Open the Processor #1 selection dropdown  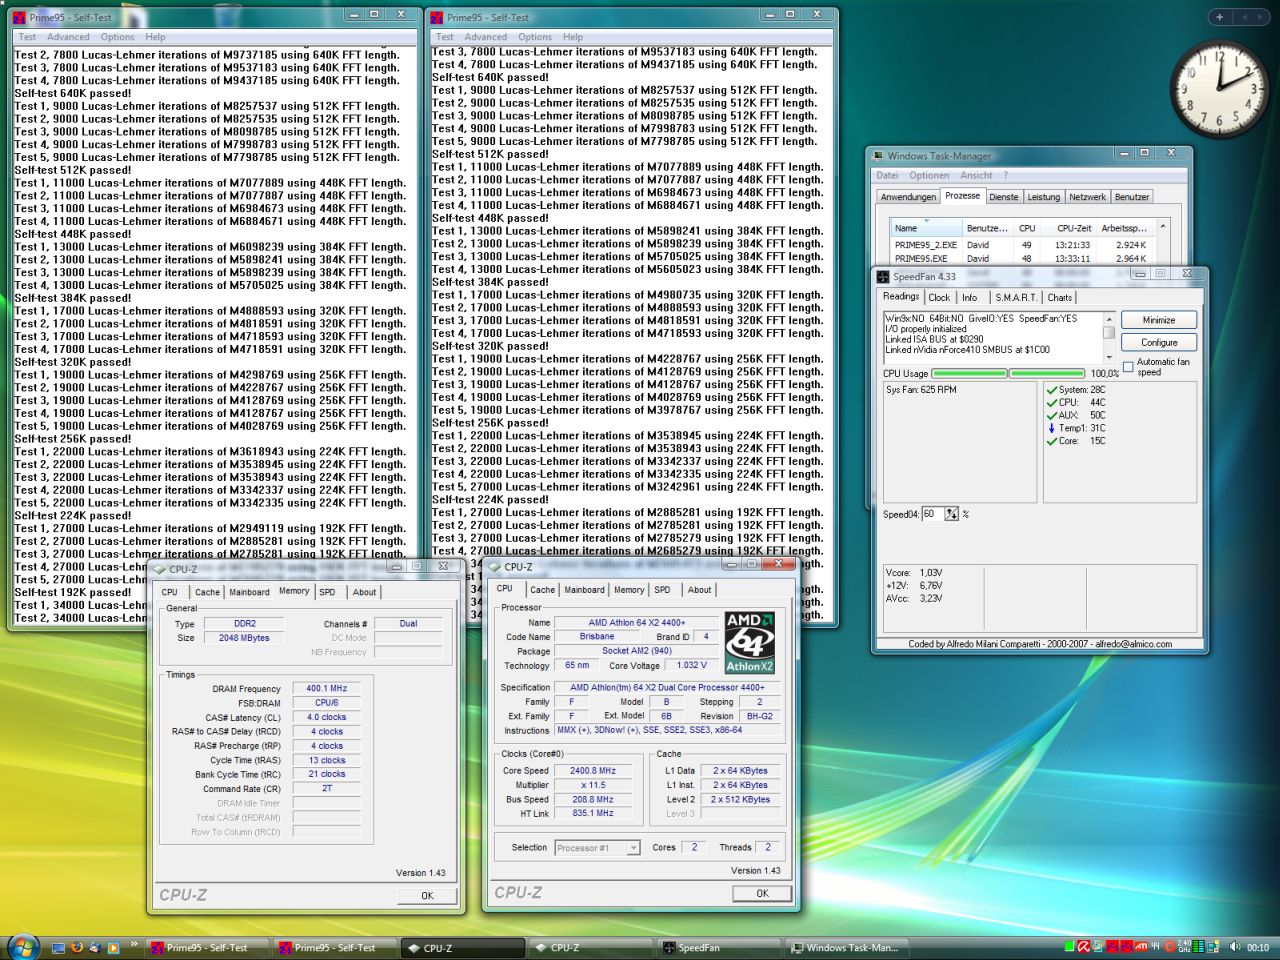[x=633, y=848]
